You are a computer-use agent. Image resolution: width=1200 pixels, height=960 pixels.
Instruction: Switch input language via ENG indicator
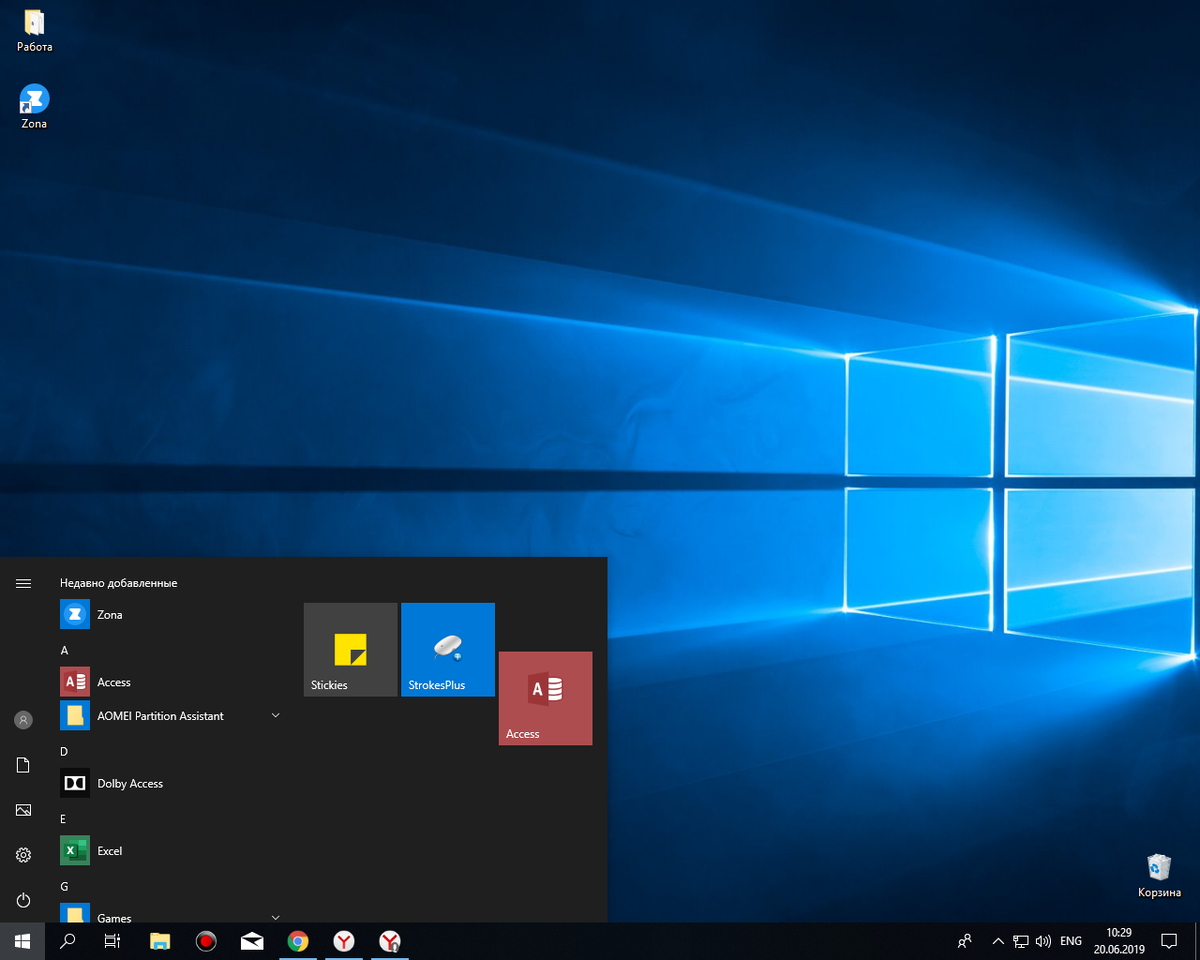1071,941
